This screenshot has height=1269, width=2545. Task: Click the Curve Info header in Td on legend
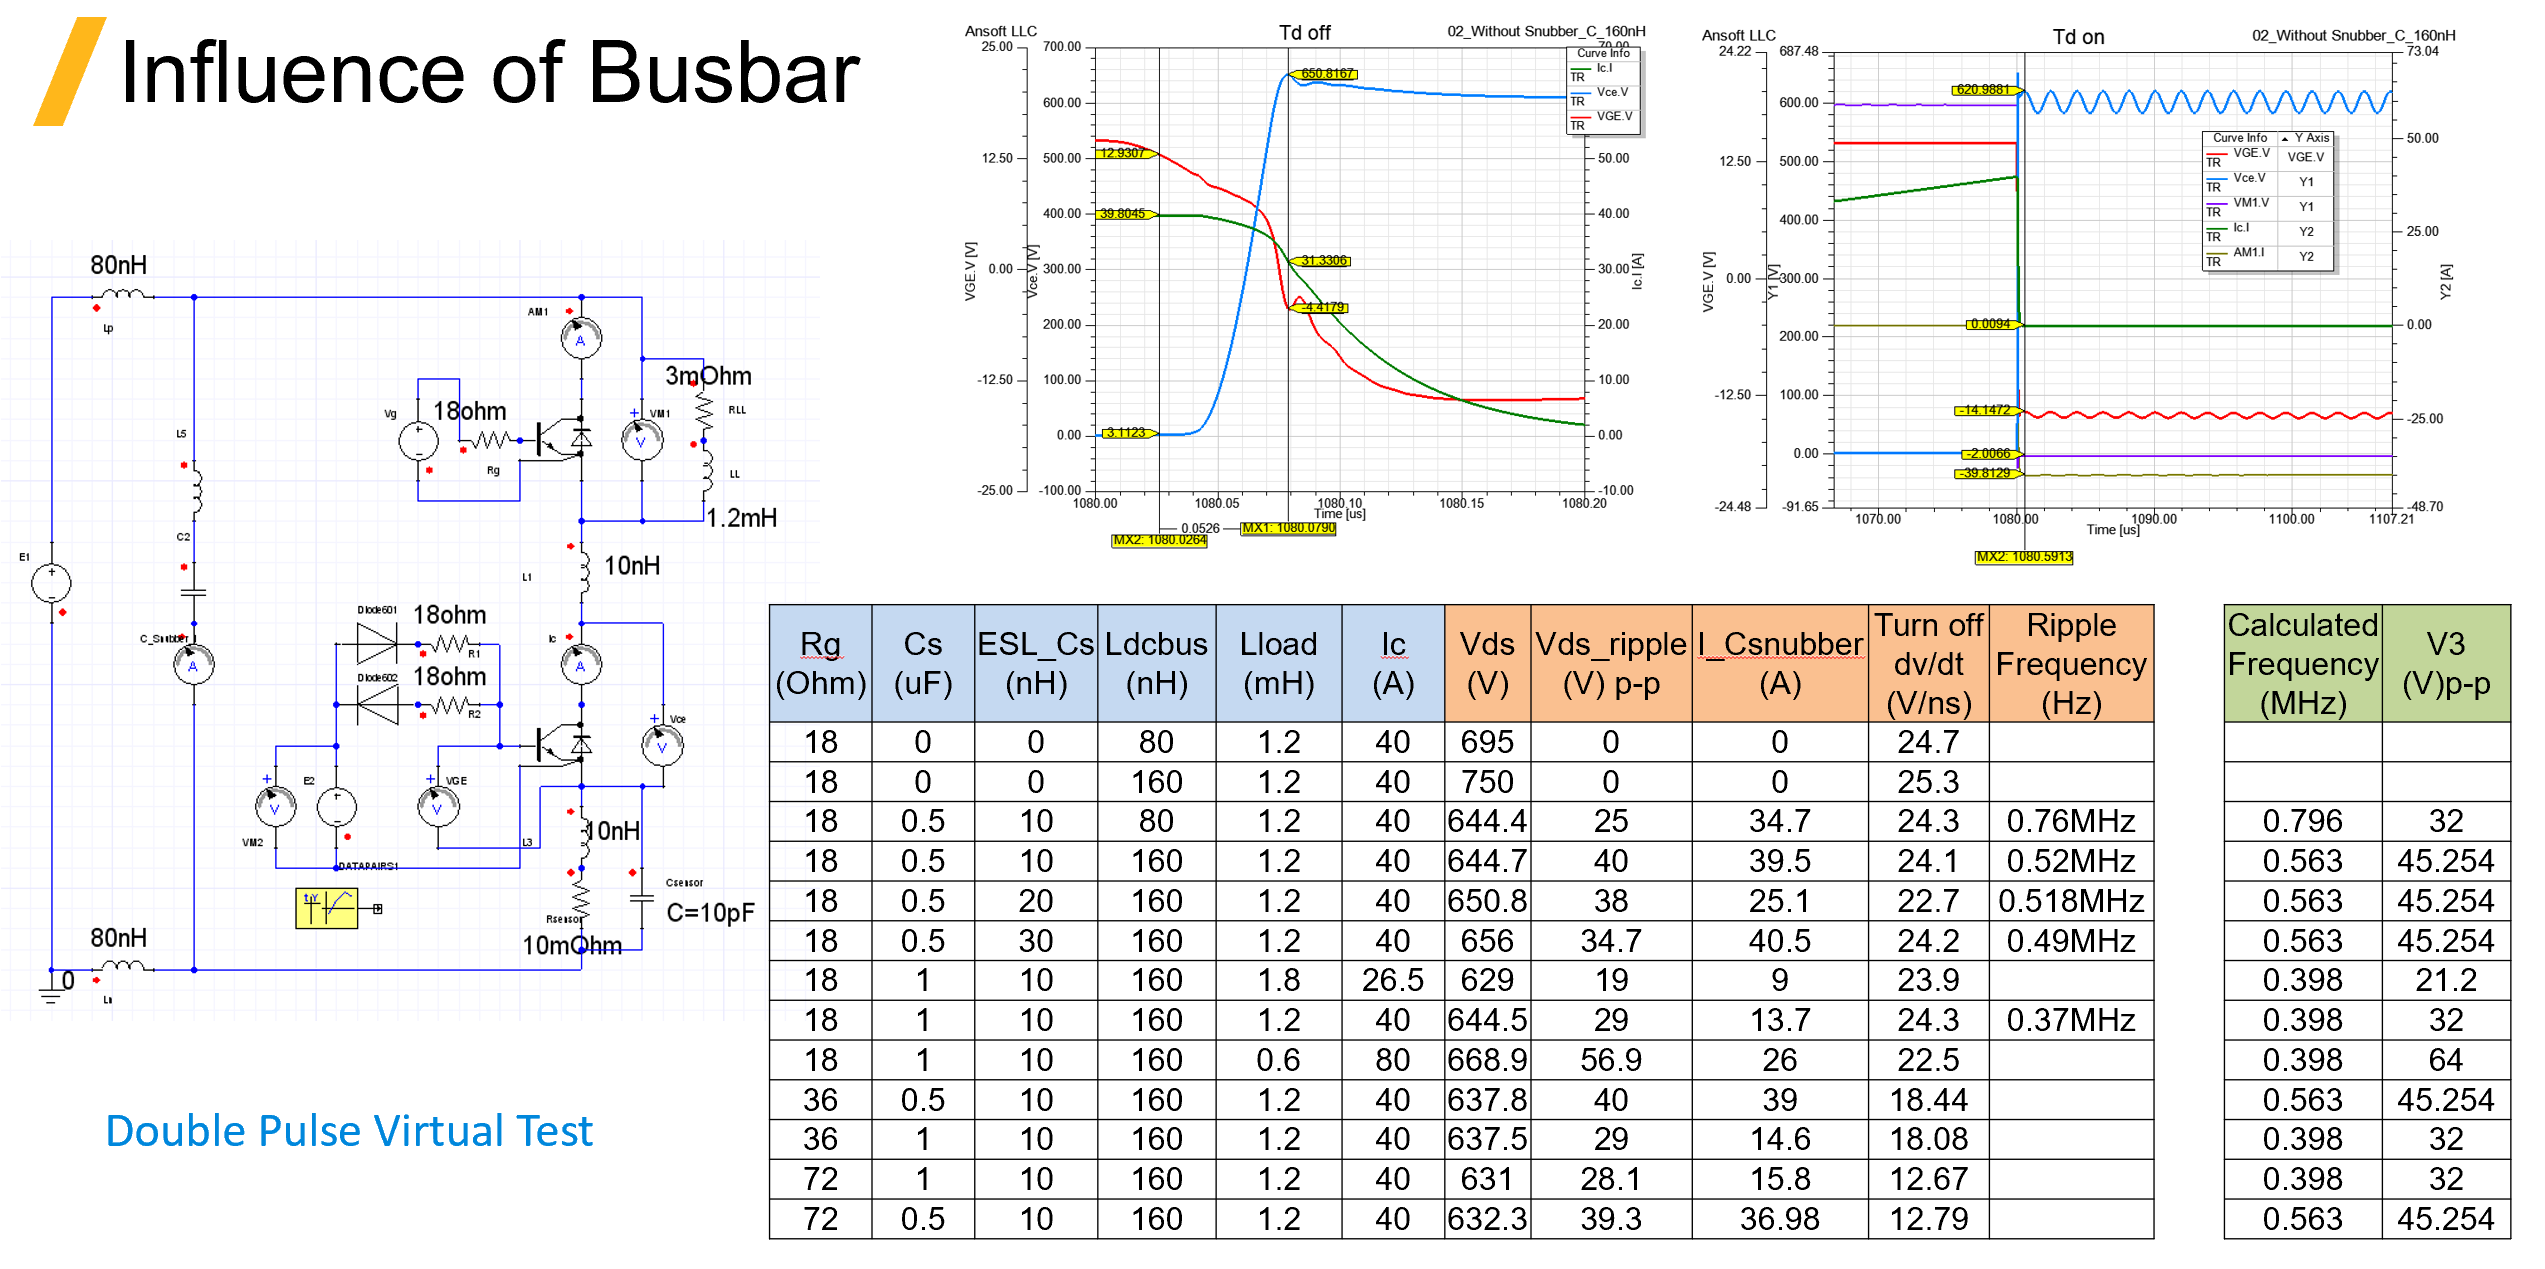2239,138
